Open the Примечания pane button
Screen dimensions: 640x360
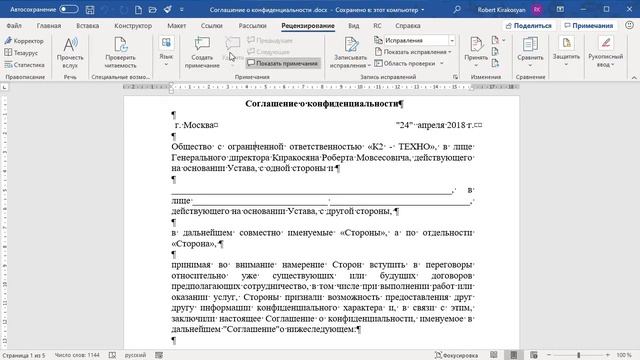pos(588,25)
